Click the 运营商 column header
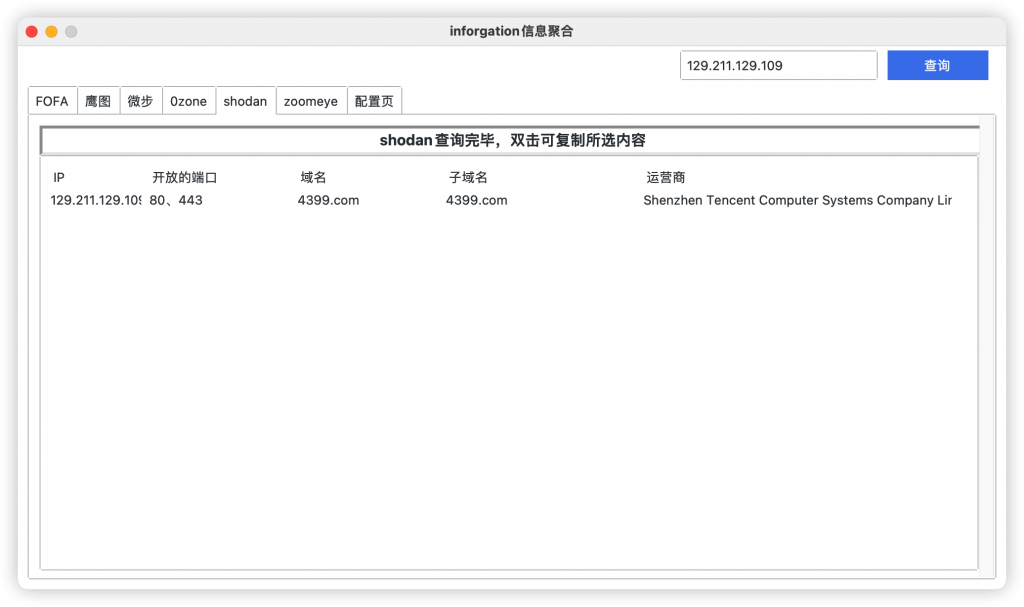 click(x=665, y=177)
